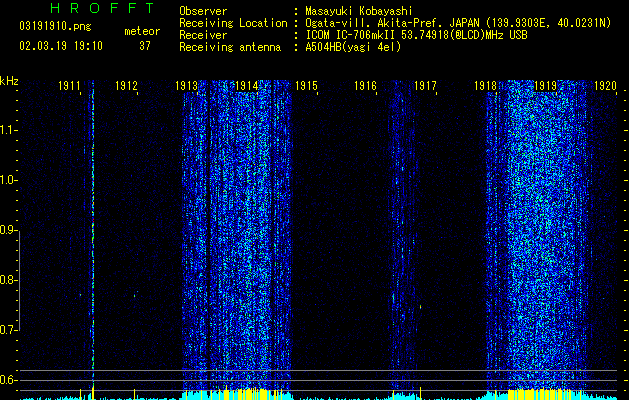This screenshot has height=400, width=629.
Task: Select the file name 03191910.png
Action: point(55,27)
